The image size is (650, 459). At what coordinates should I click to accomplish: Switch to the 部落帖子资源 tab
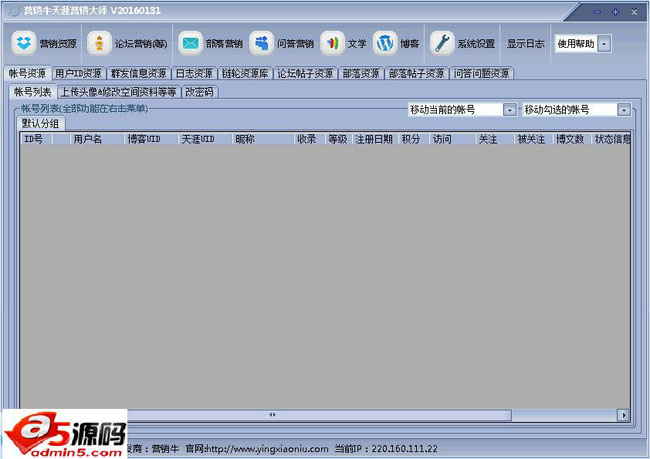[x=417, y=74]
